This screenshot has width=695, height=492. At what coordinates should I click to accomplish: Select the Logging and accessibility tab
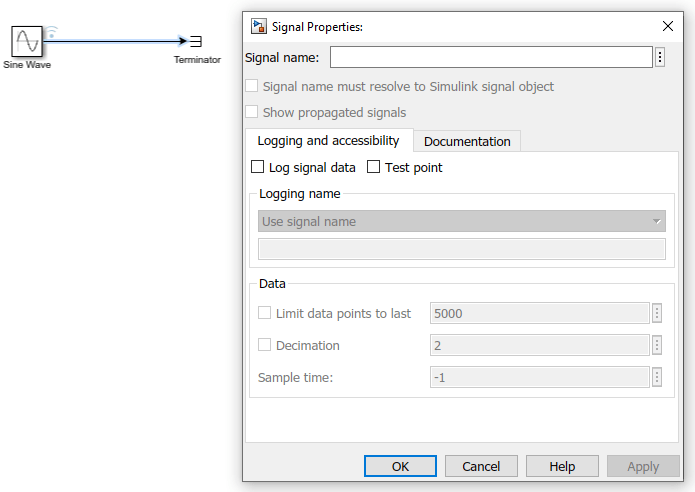328,140
